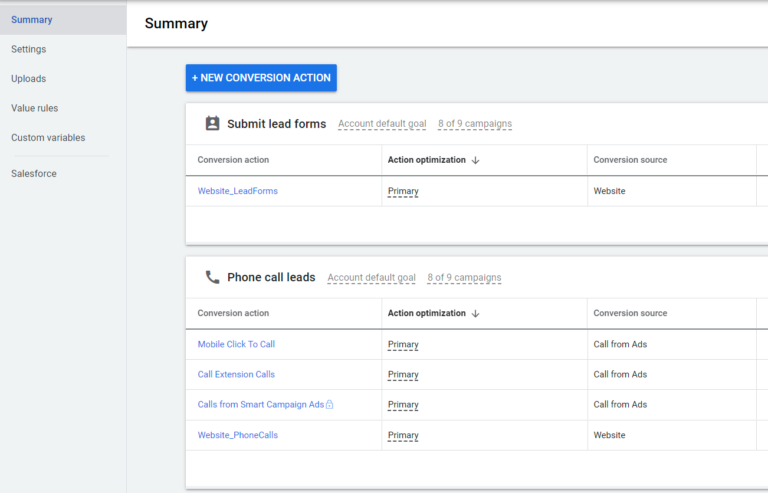Click Account default goal under Submit lead forms
The image size is (768, 493).
pyautogui.click(x=382, y=124)
